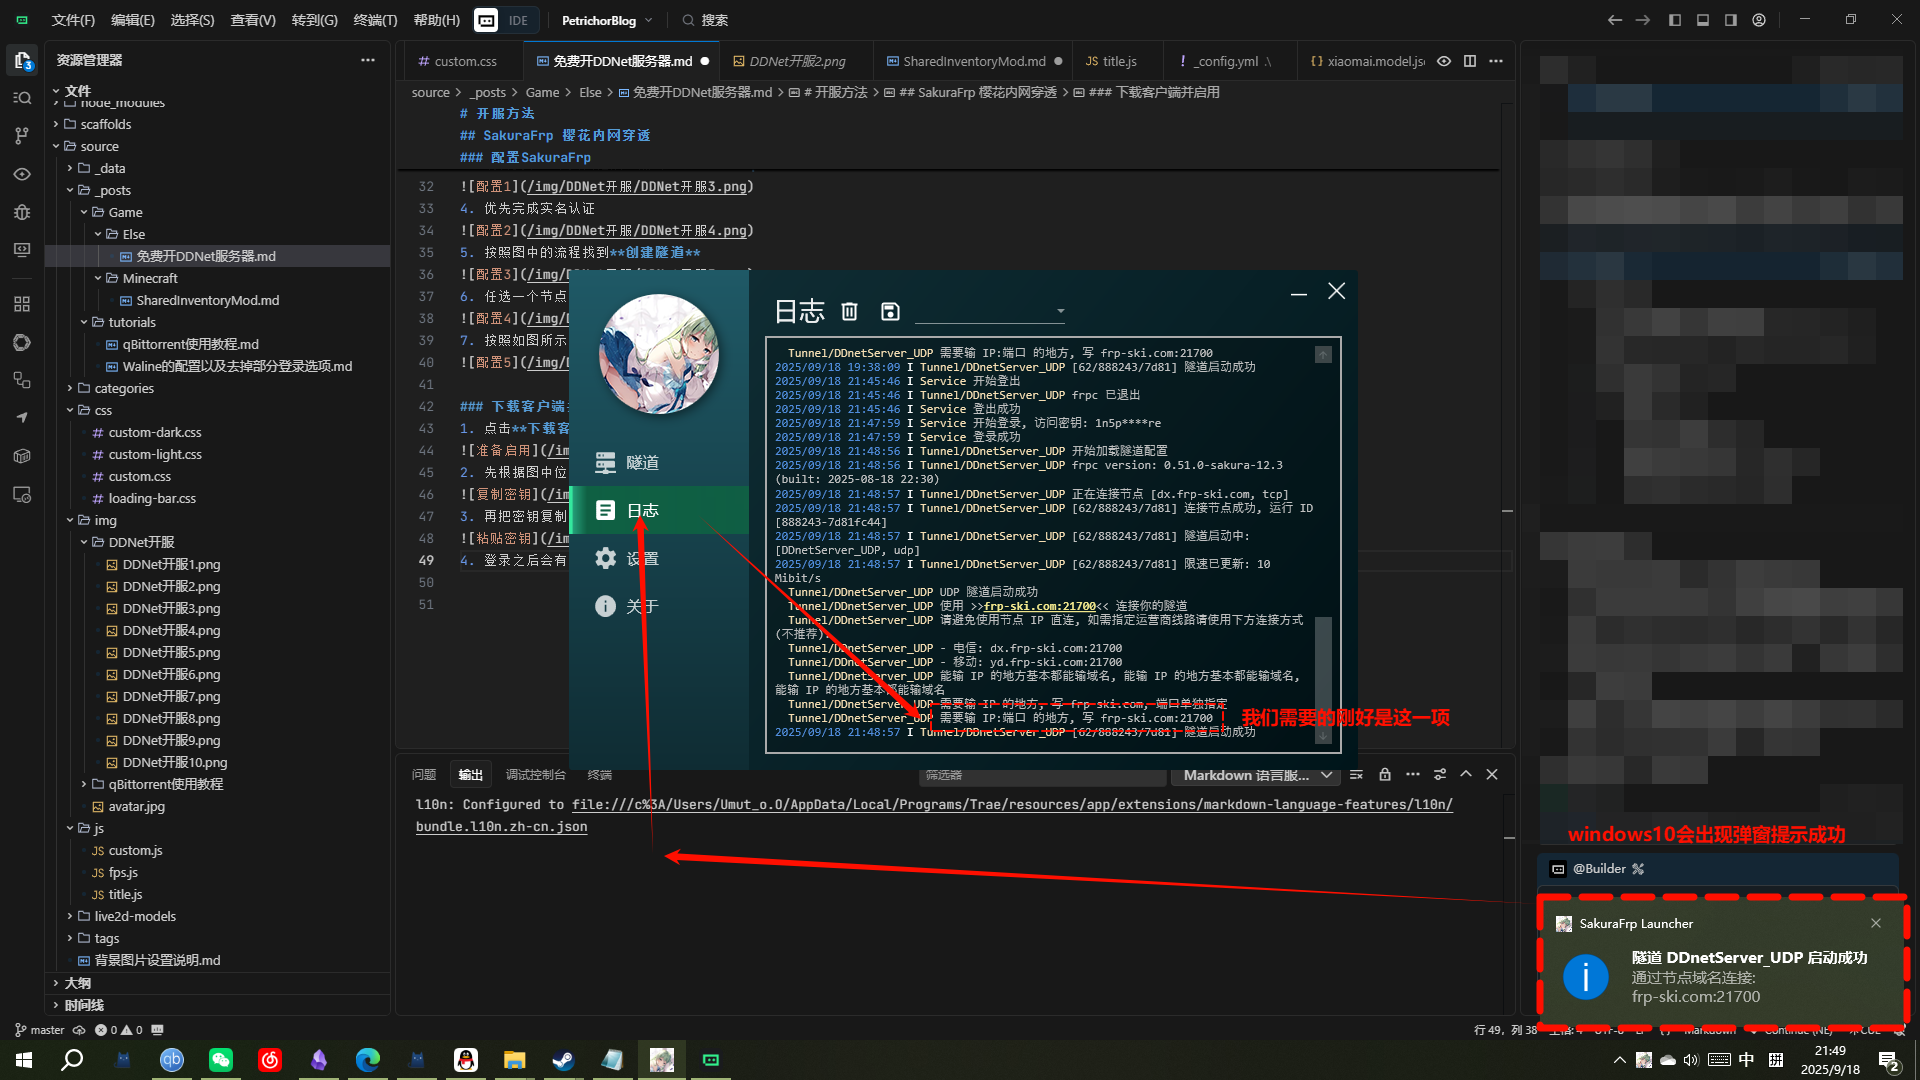Switch to the 终端 panel tab
The image size is (1920, 1080).
(x=599, y=775)
